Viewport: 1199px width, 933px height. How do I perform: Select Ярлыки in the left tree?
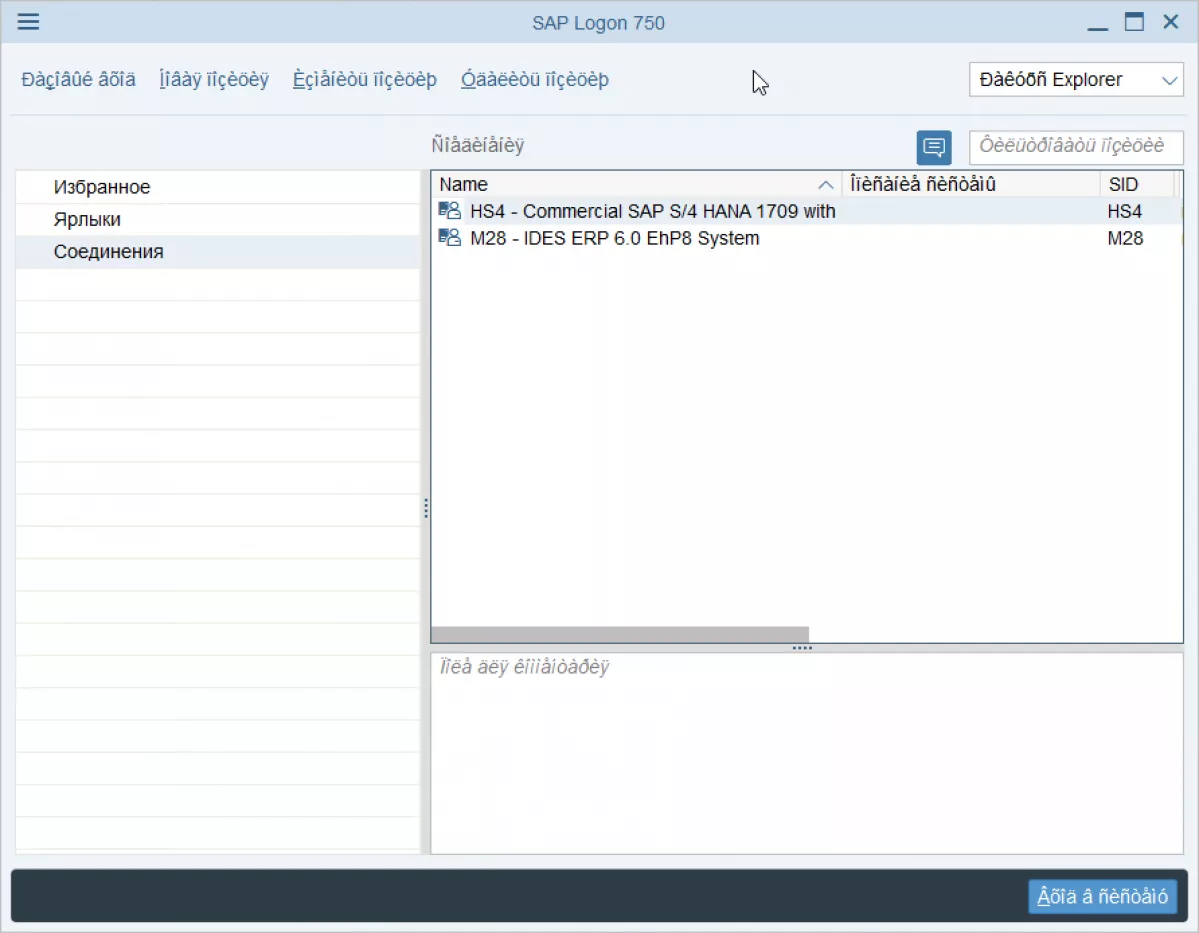coord(218,219)
